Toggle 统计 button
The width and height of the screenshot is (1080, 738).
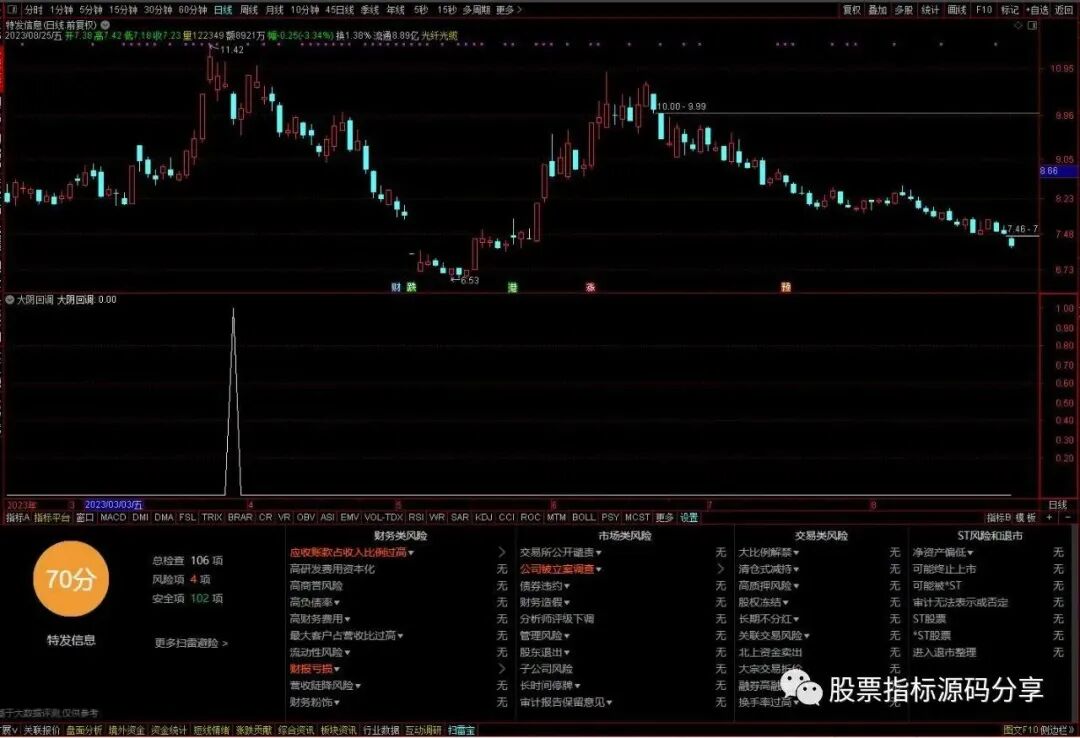click(x=930, y=10)
